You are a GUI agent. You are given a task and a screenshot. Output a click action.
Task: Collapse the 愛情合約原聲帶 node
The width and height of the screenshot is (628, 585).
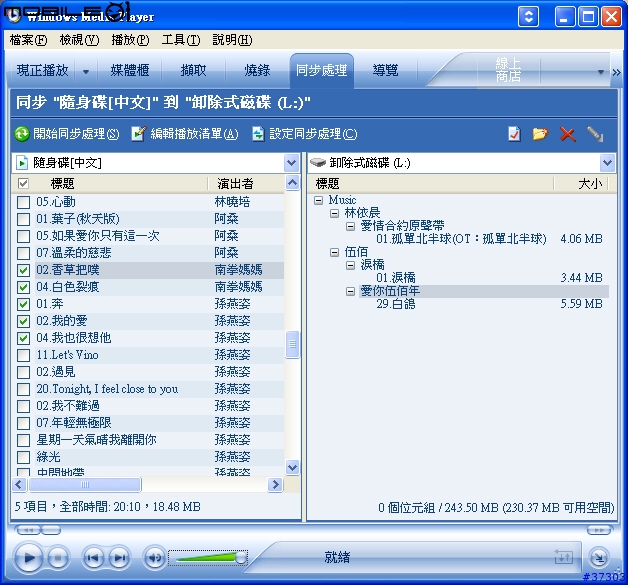tap(350, 227)
